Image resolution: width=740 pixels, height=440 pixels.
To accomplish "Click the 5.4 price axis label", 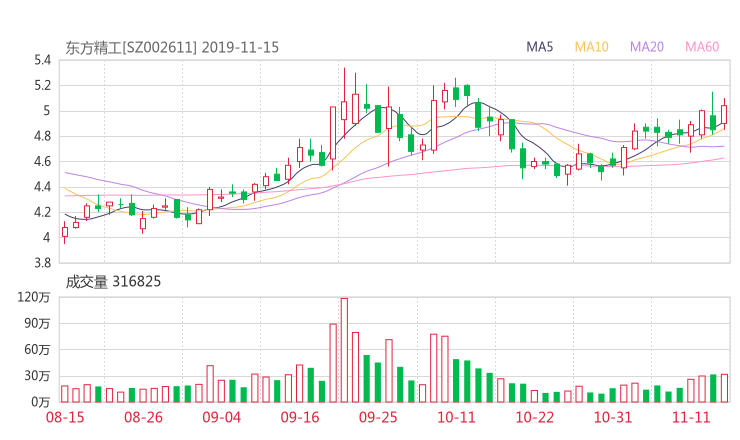I will (x=42, y=60).
